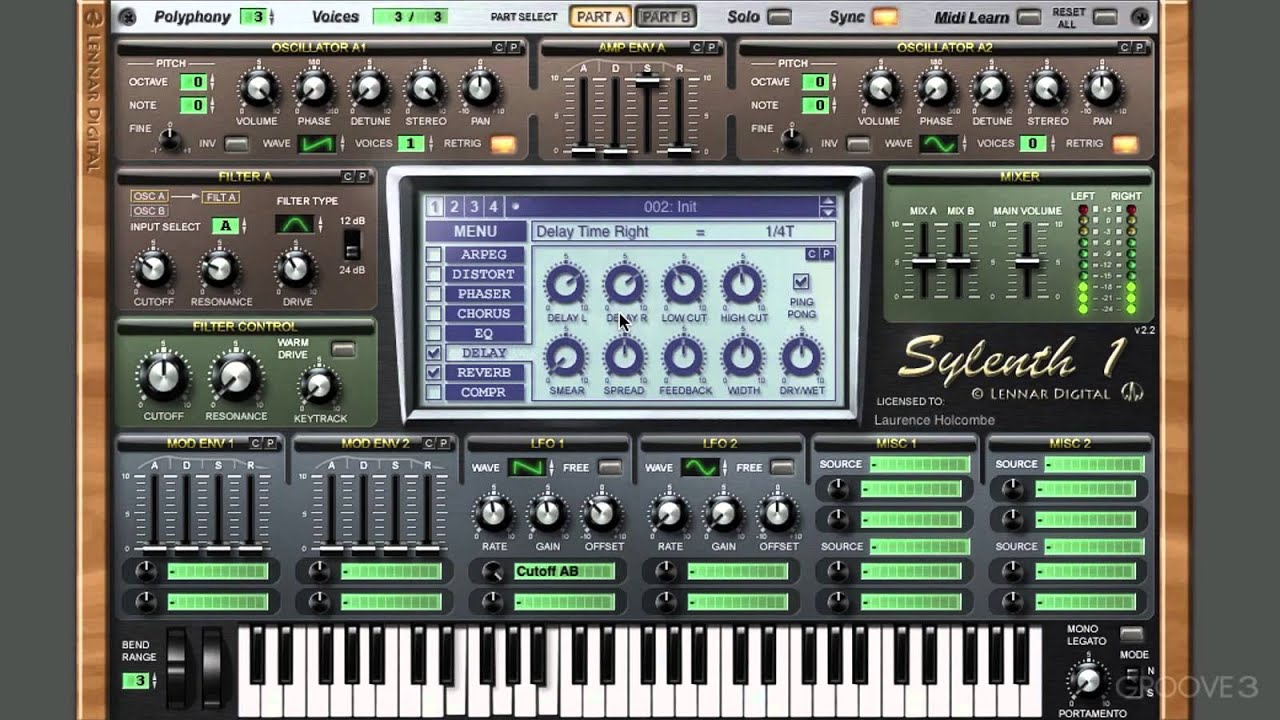The height and width of the screenshot is (720, 1280).
Task: Click Oscillator A1 Stereo knob
Action: (x=425, y=90)
